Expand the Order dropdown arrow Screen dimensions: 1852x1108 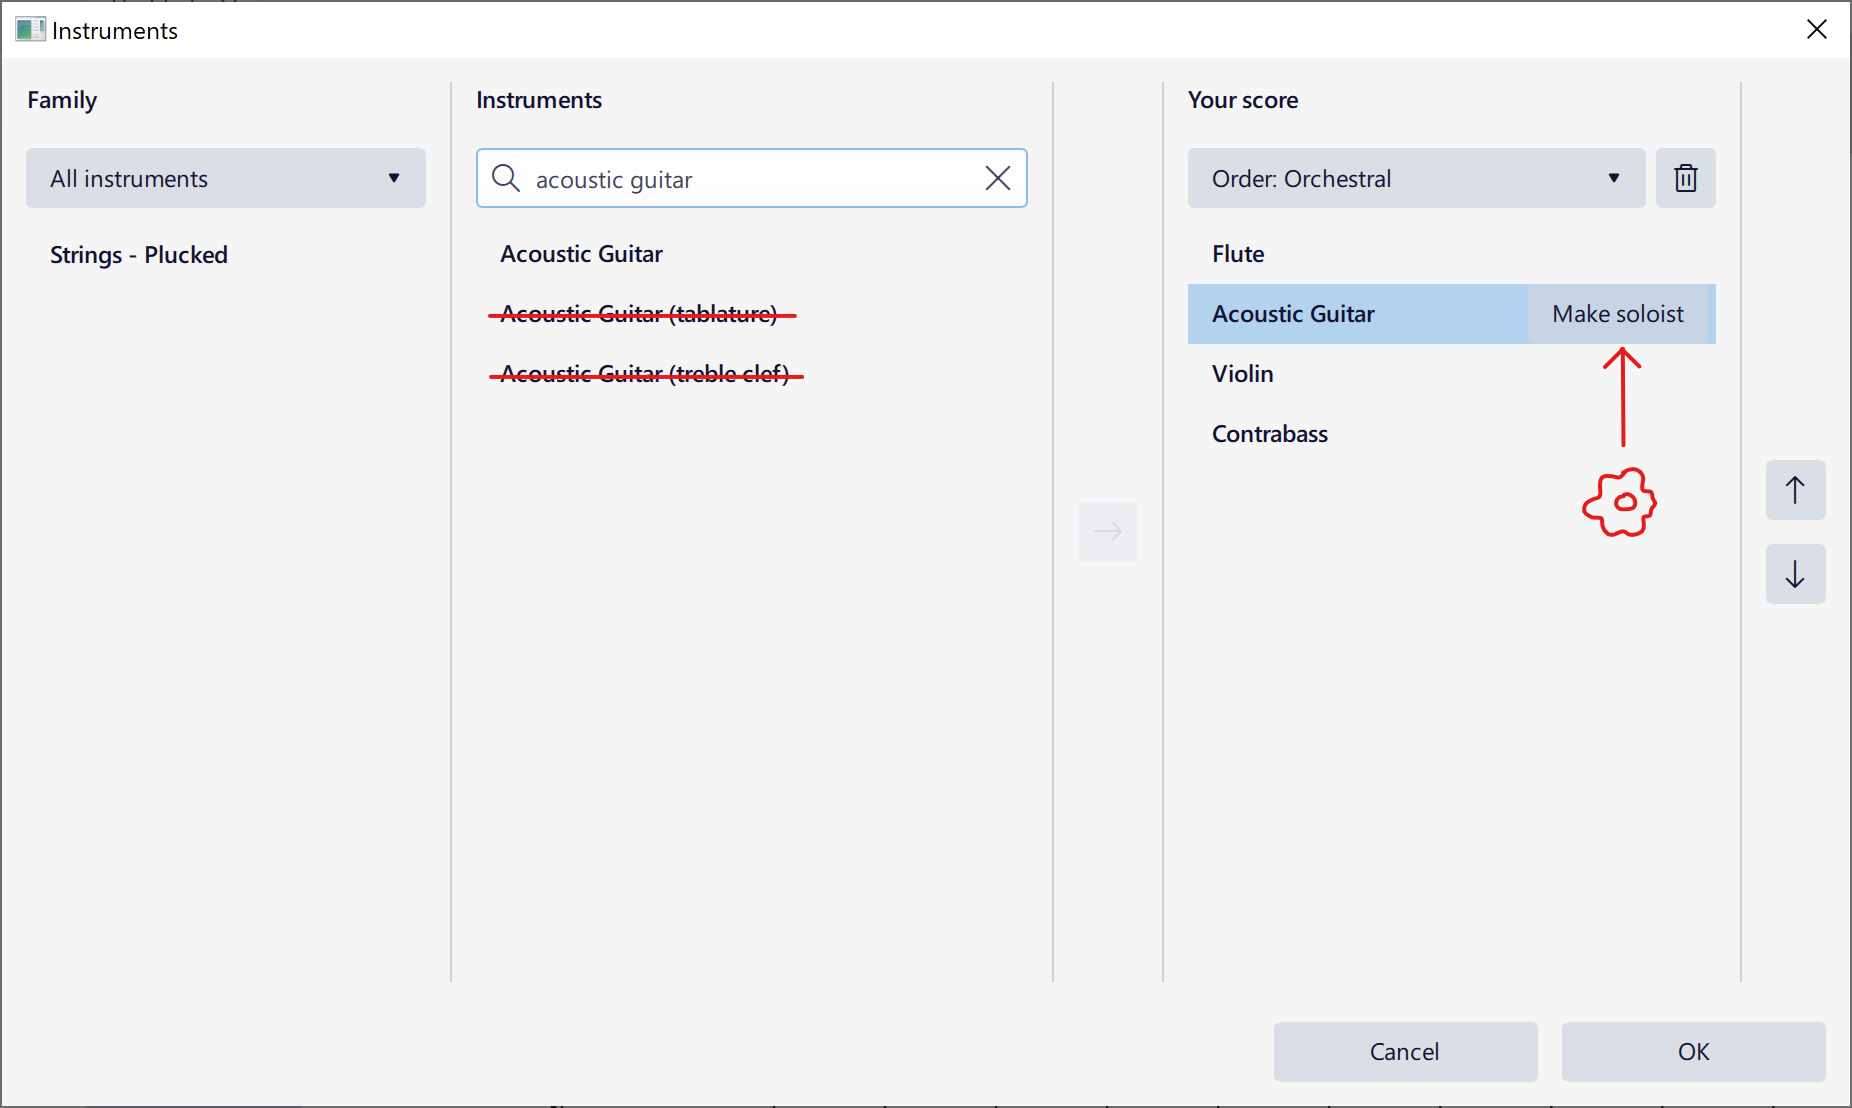tap(1614, 178)
